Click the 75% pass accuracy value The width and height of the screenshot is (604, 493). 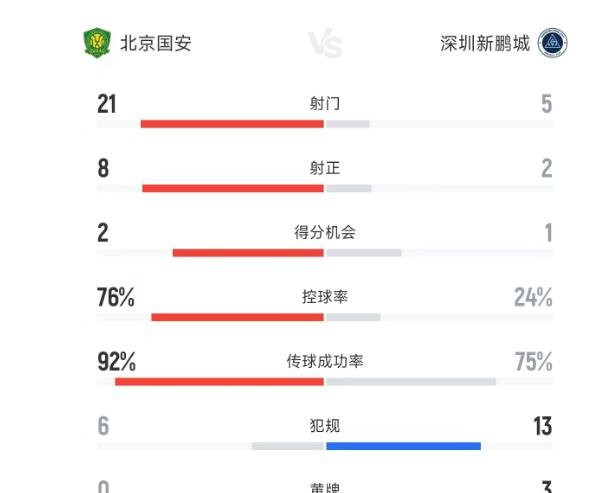click(x=534, y=361)
